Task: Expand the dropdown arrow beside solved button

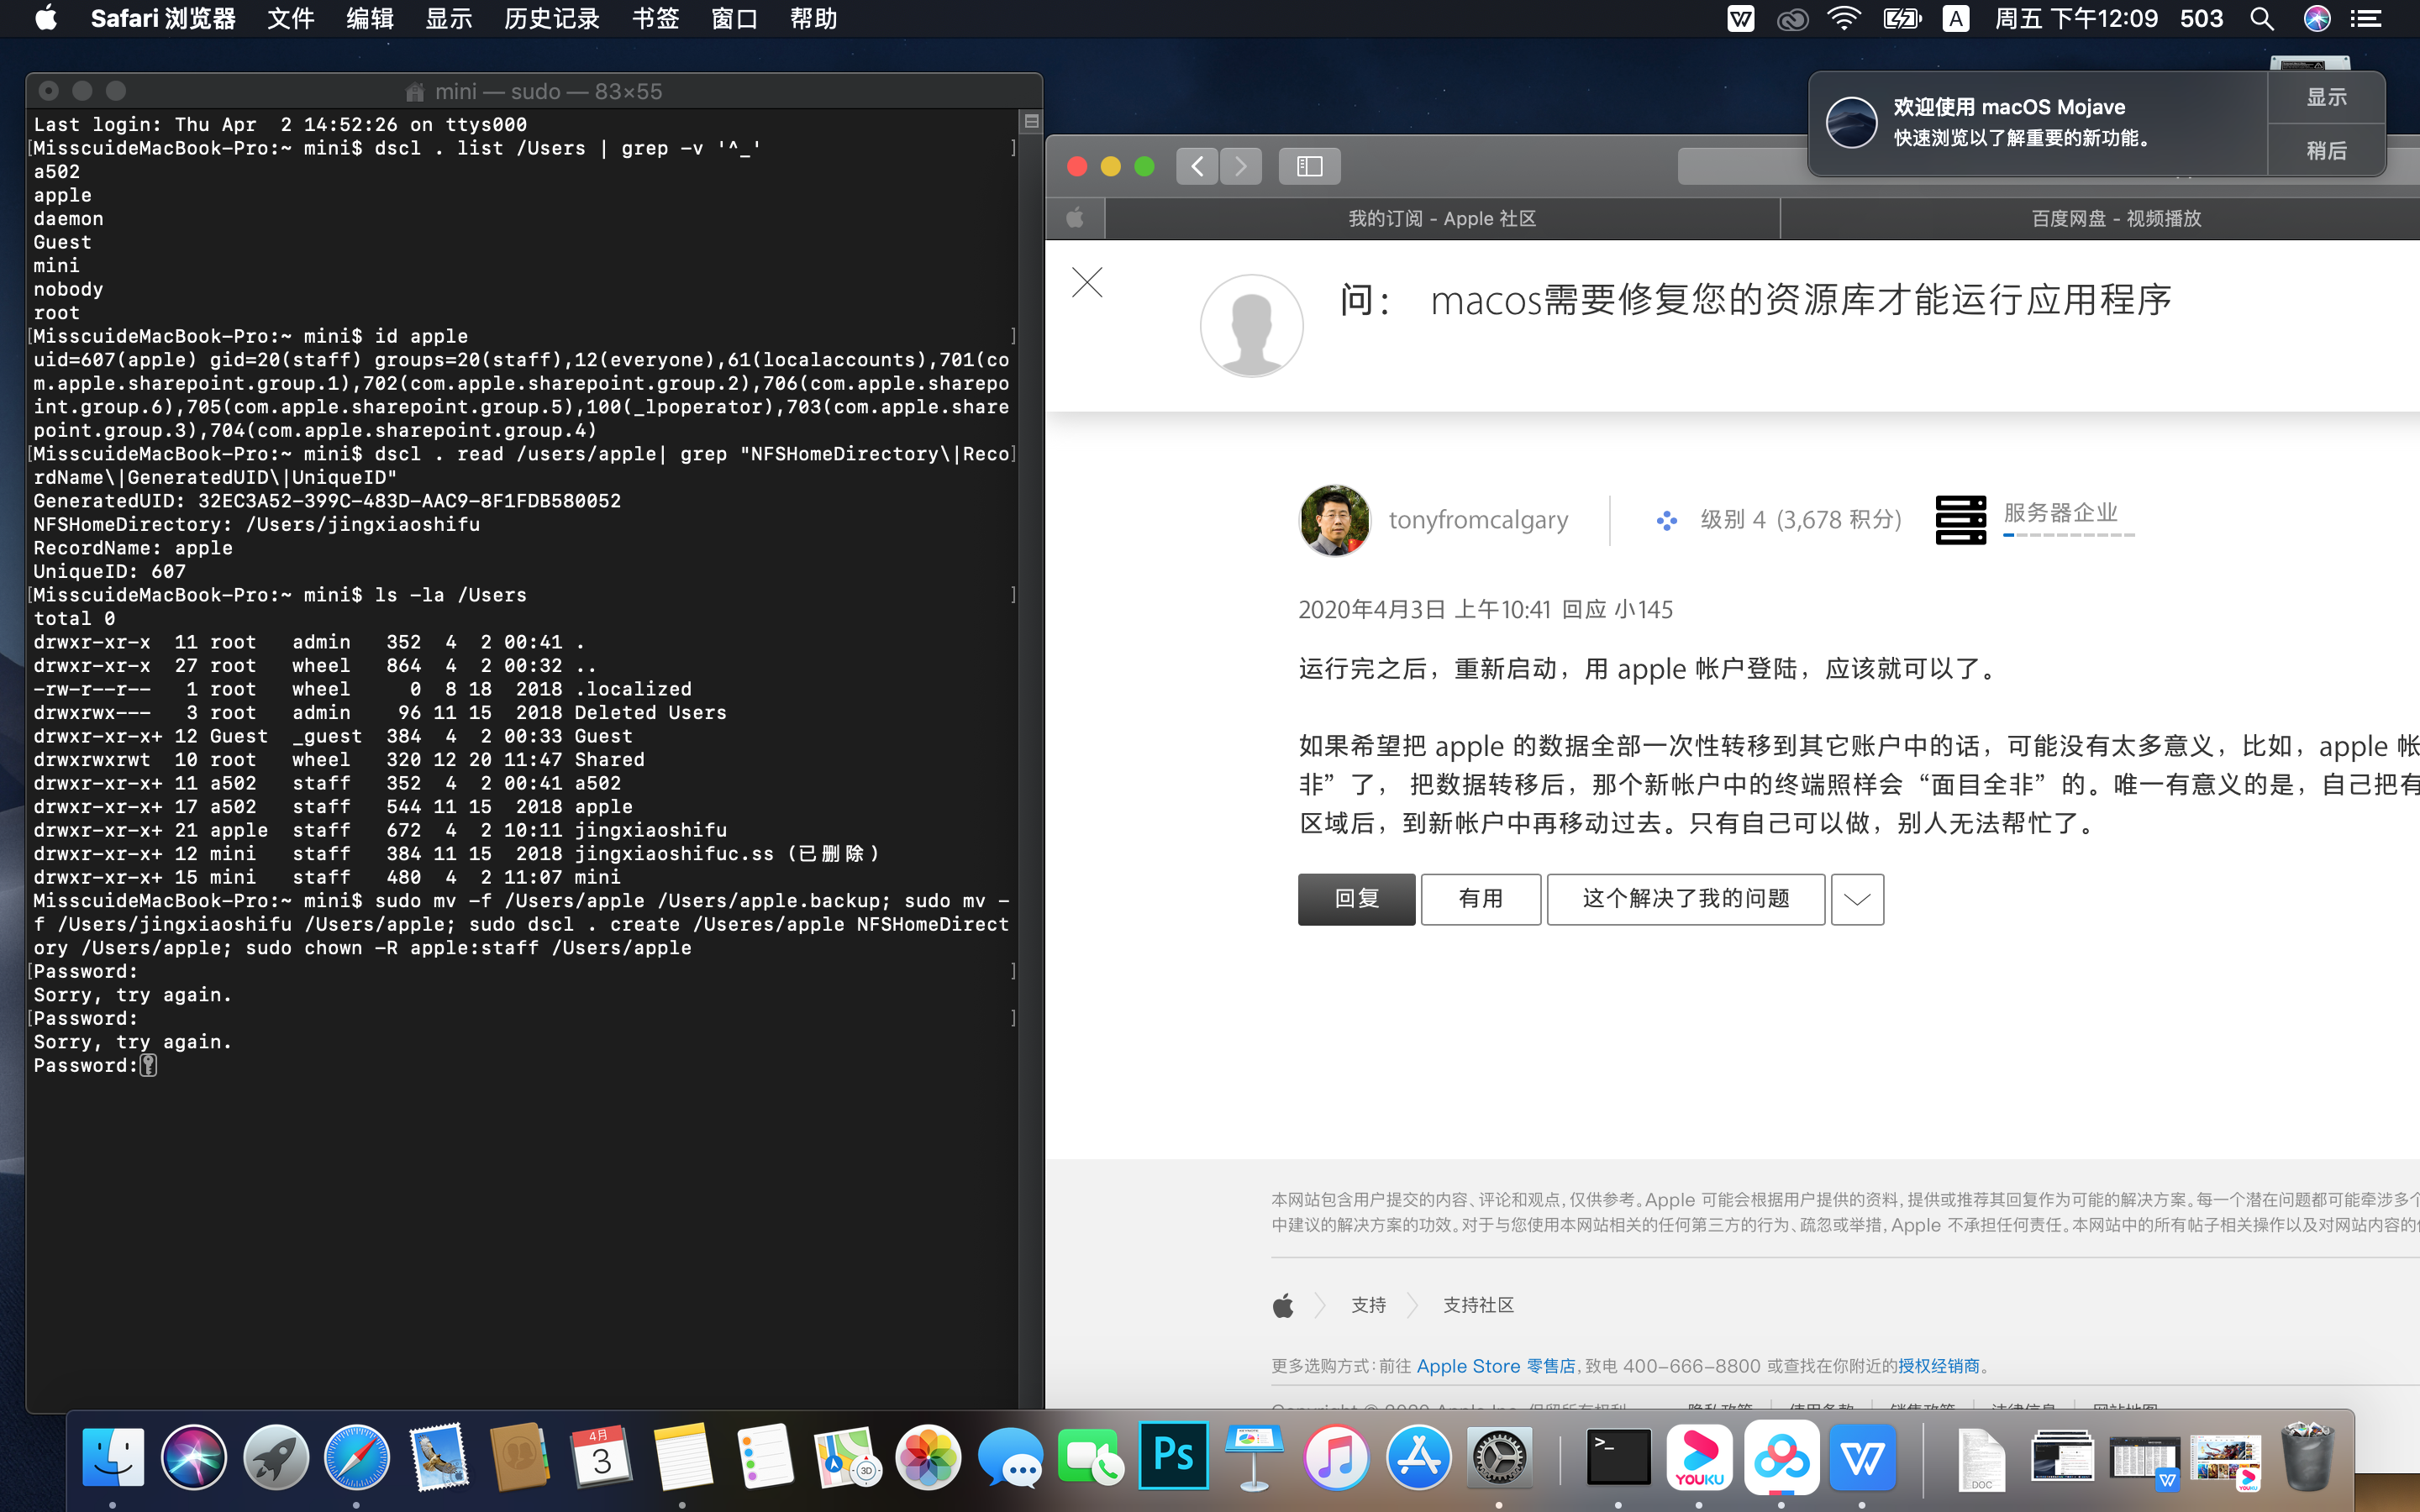Action: [1857, 899]
